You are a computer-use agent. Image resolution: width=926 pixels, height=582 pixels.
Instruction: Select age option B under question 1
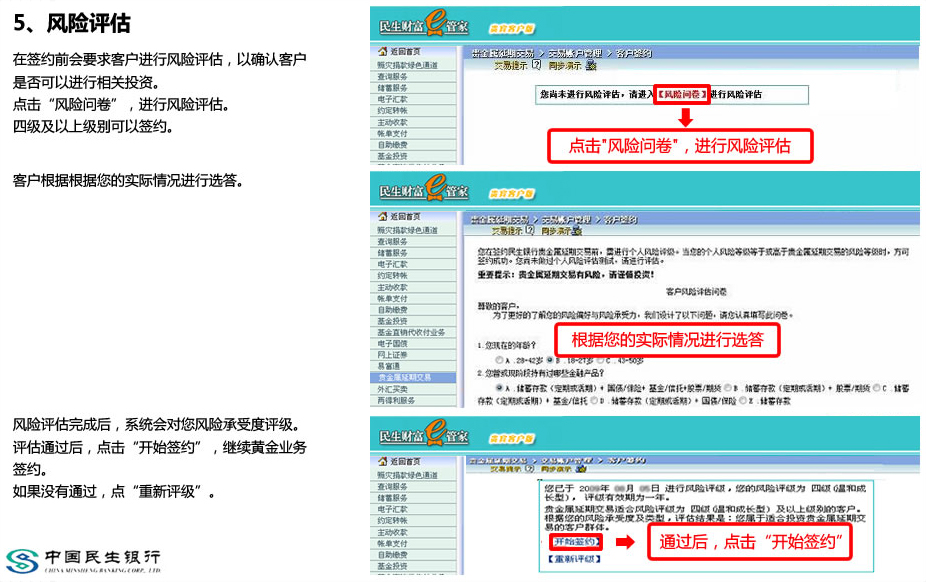coord(550,360)
